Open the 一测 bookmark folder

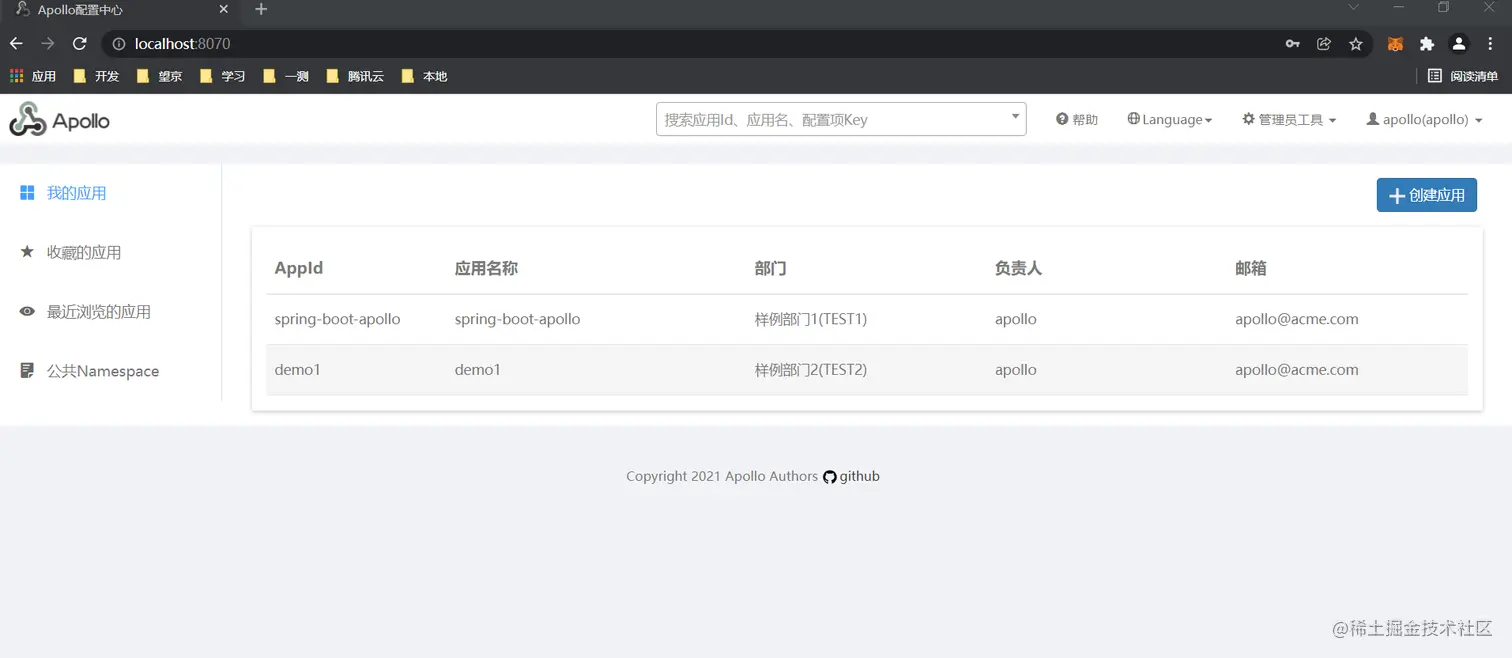(285, 76)
